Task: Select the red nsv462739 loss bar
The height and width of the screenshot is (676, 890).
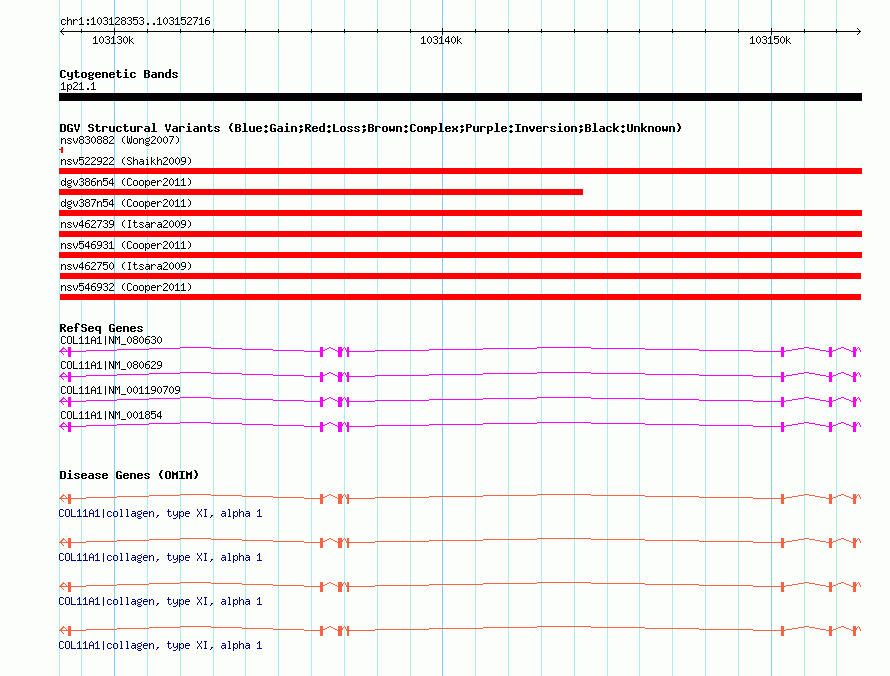Action: point(460,234)
